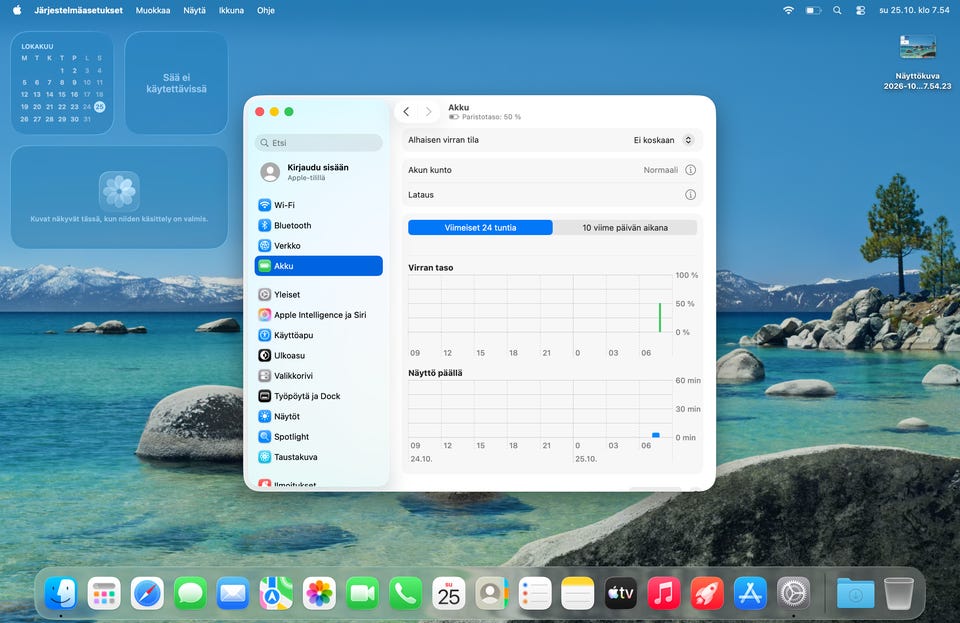Viewport: 960px width, 623px height.
Task: Show info for Akun kunto
Action: click(690, 170)
